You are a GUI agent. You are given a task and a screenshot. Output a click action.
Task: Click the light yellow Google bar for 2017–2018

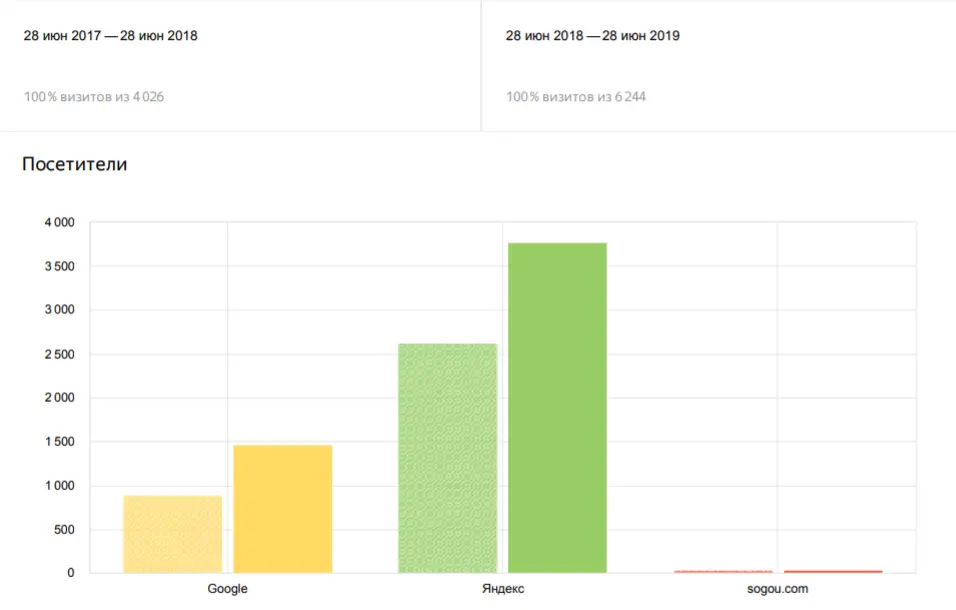(173, 534)
